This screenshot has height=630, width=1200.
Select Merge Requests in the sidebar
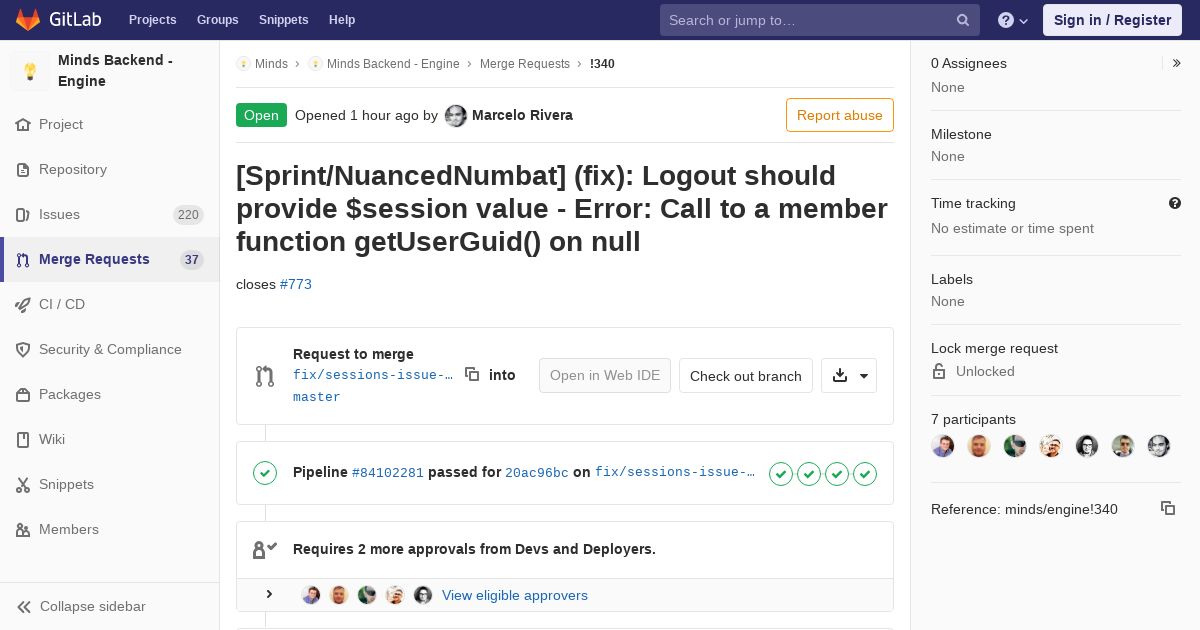[110, 259]
